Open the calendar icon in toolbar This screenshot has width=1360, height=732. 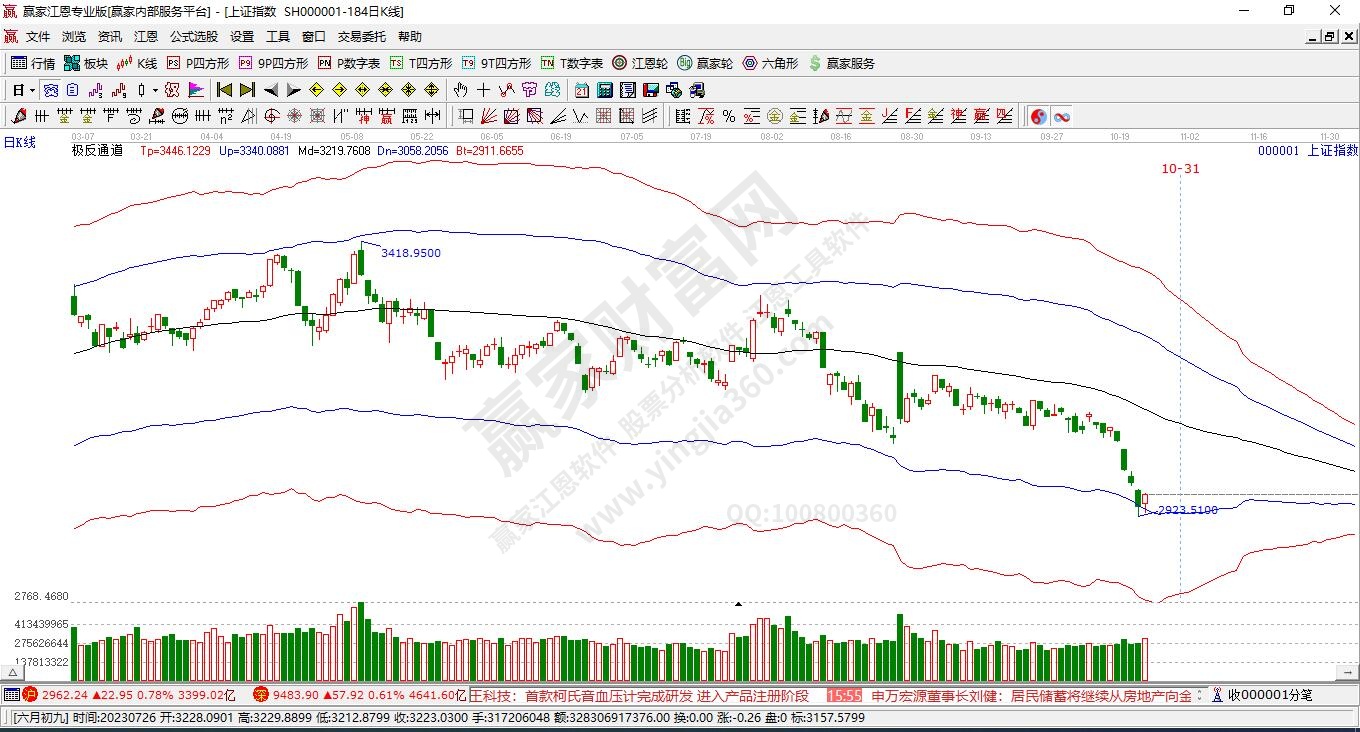581,90
